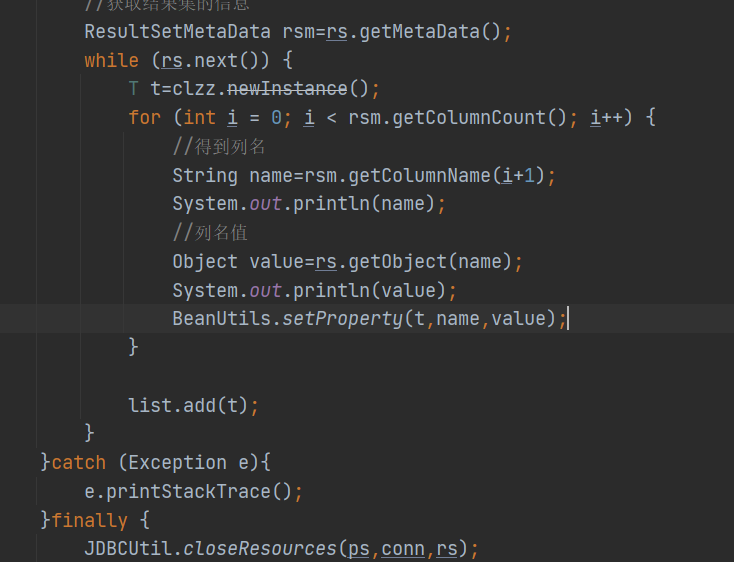Click the setProperty method call

[342, 319]
